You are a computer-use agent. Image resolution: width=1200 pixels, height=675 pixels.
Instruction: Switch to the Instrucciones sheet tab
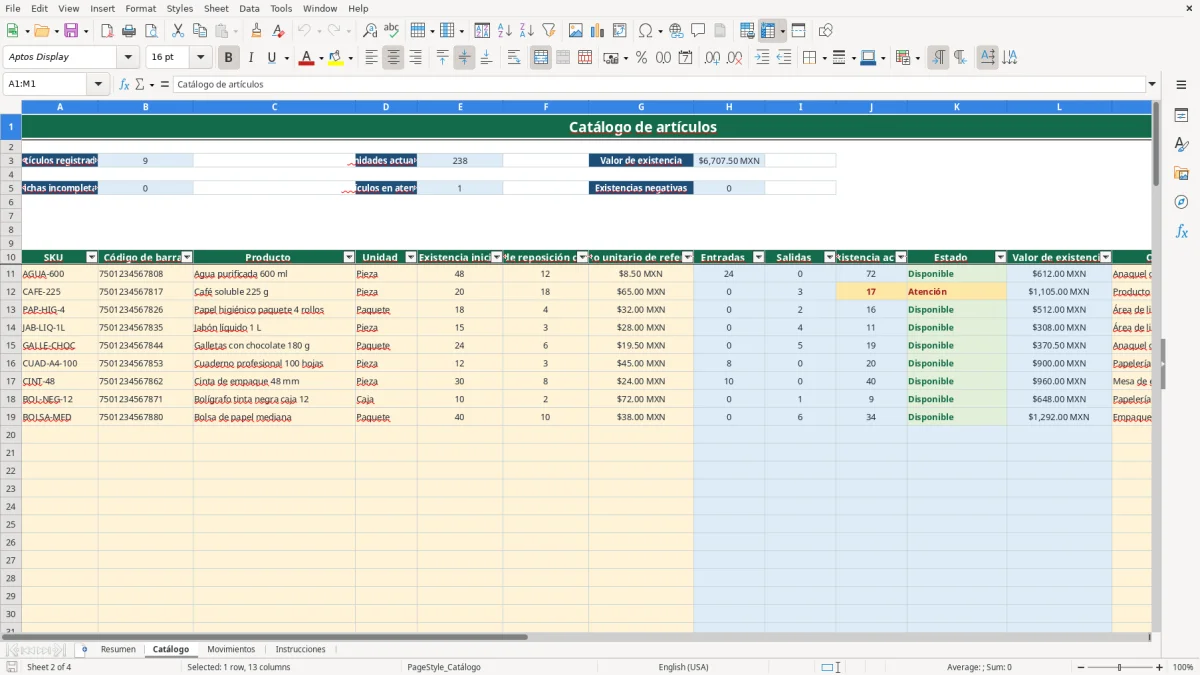pyautogui.click(x=301, y=649)
